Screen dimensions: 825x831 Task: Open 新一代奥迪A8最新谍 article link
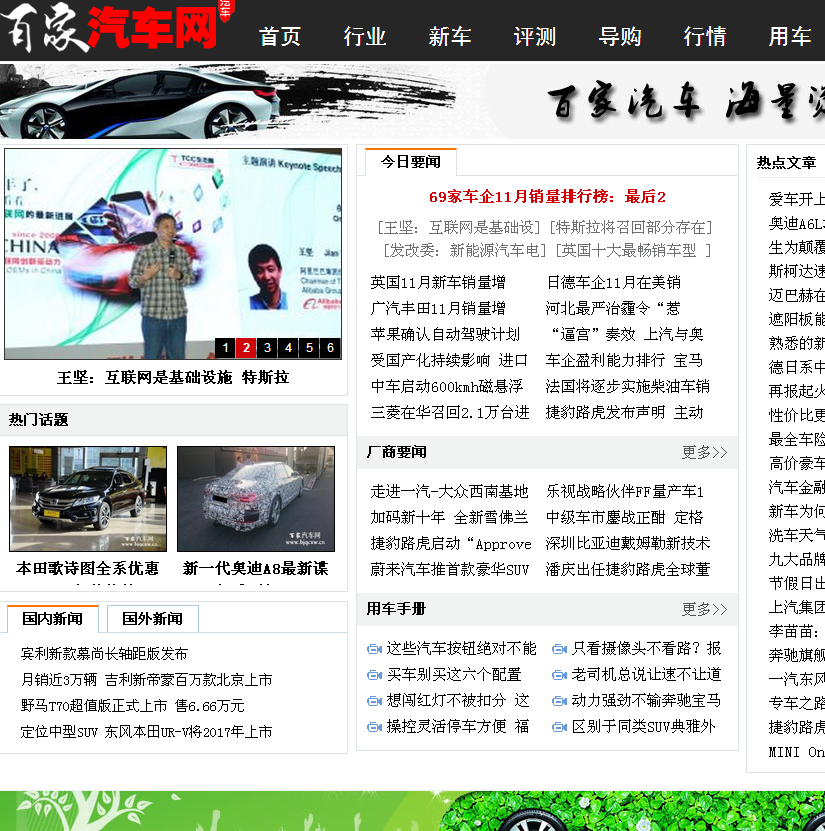click(255, 568)
